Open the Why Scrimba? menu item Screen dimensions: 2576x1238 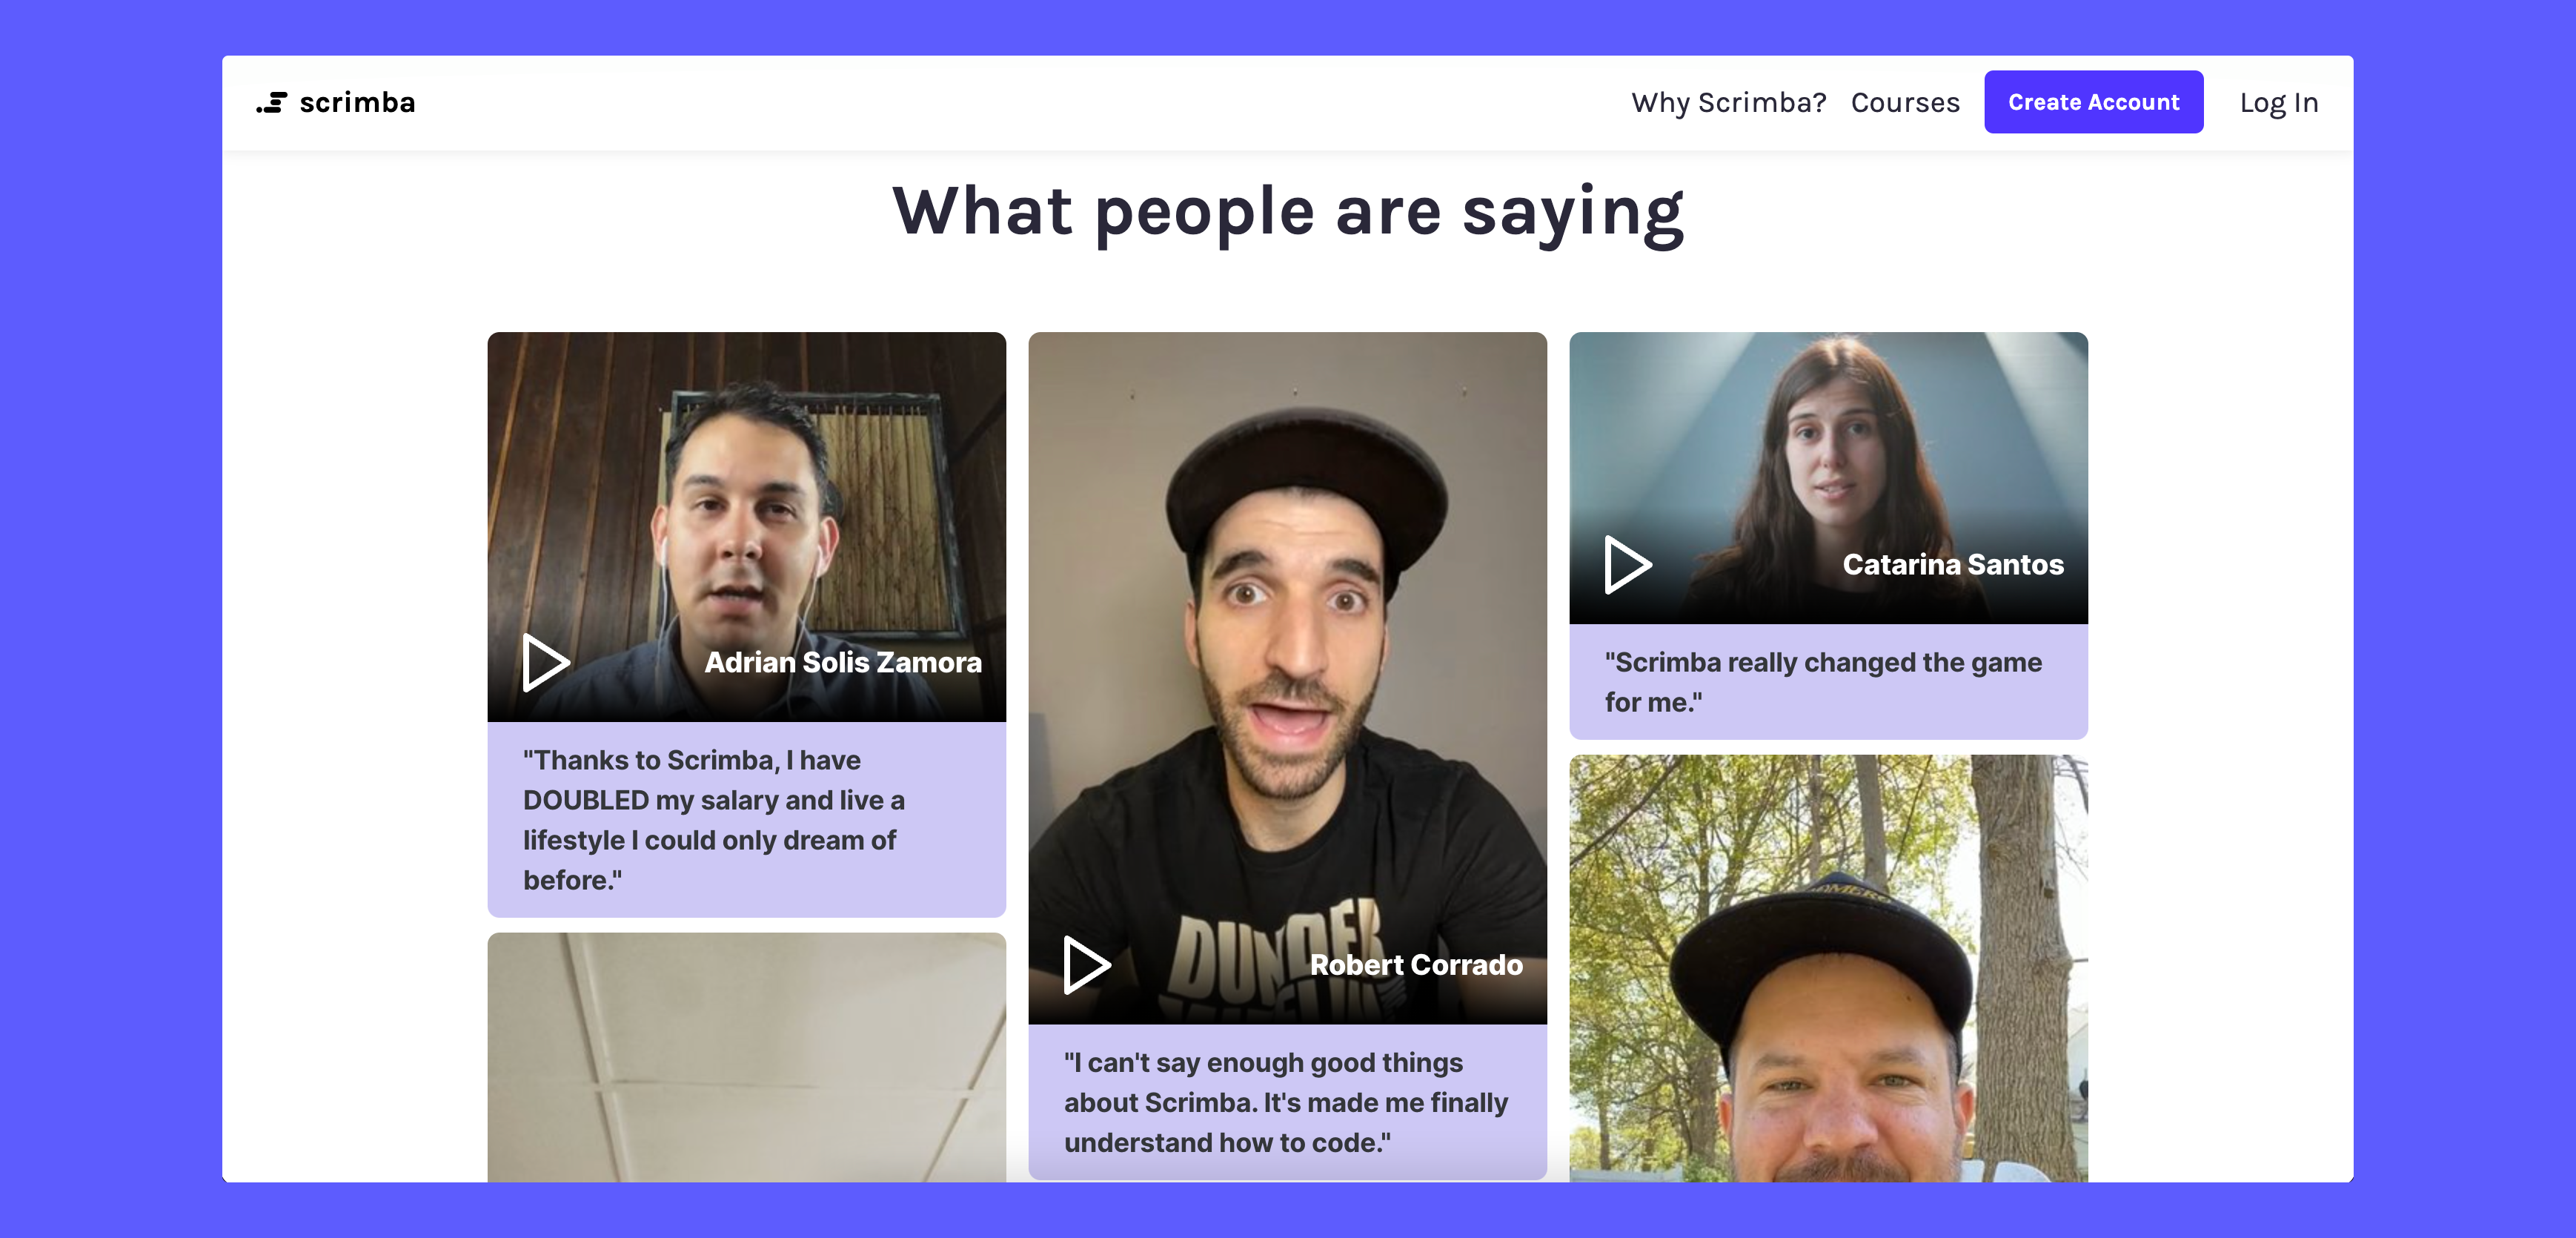point(1728,102)
